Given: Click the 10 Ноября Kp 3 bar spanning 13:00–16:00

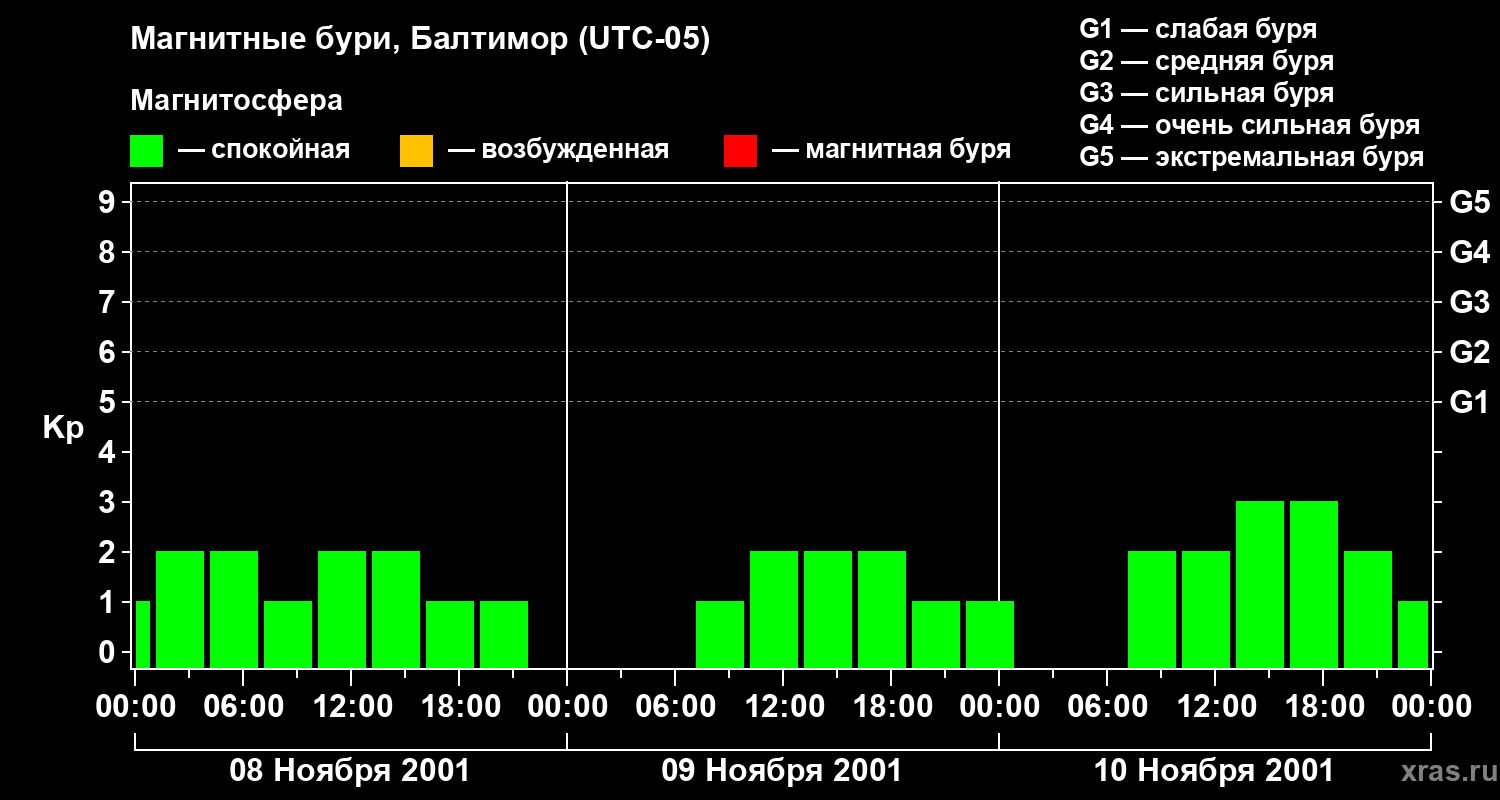Looking at the screenshot, I should [x=1260, y=584].
